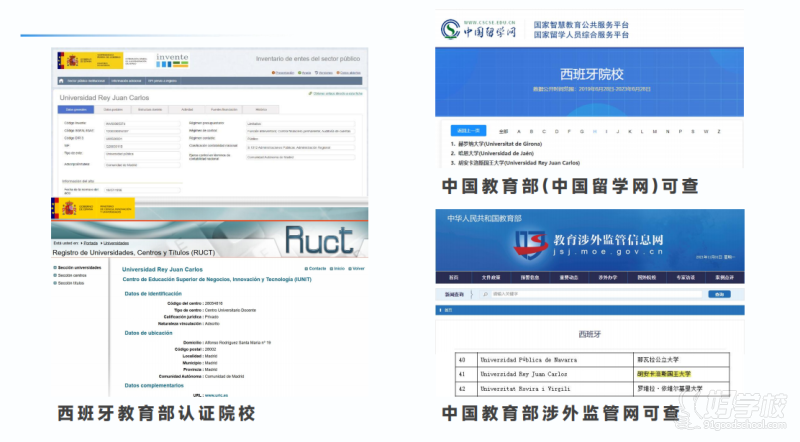The image size is (800, 442).
Task: Click the home icon in invente navbar
Action: (x=63, y=81)
